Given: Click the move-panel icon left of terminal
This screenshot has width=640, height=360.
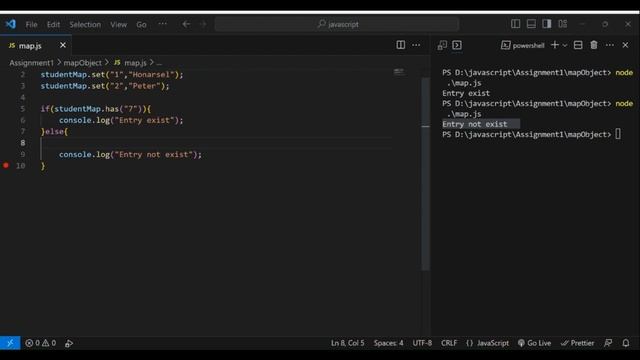Looking at the screenshot, I should pos(442,45).
